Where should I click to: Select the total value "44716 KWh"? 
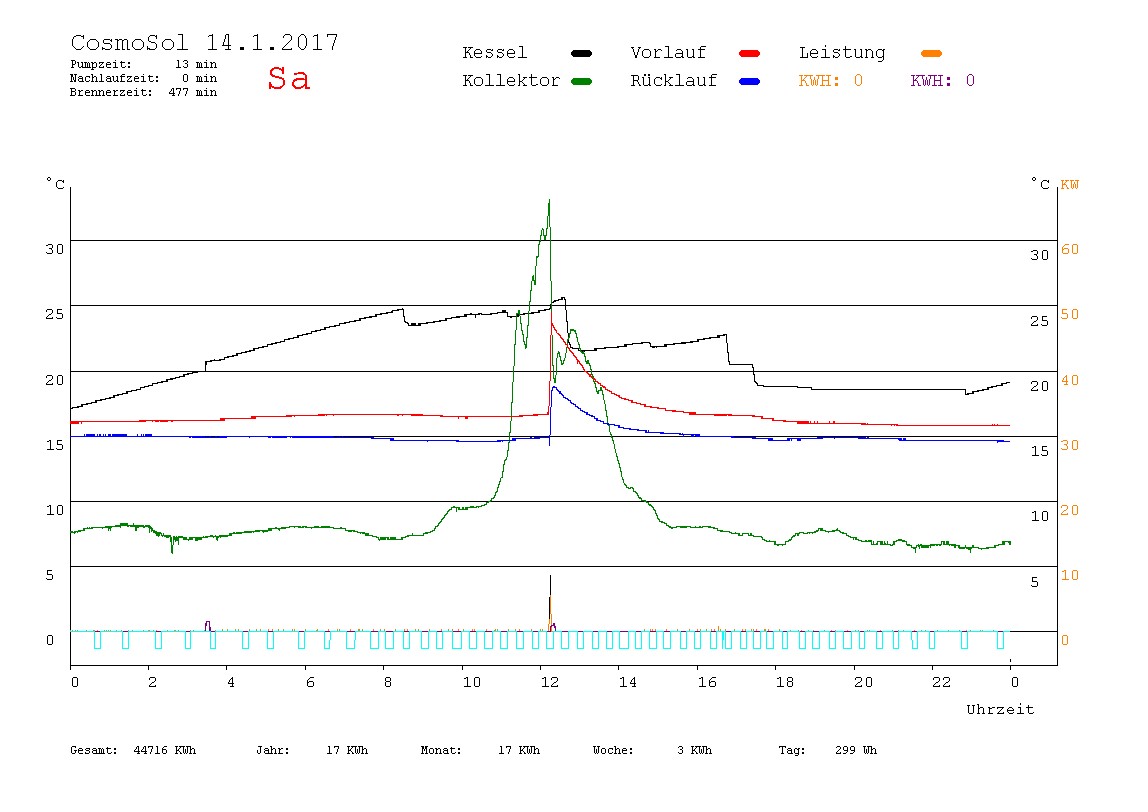coord(165,750)
